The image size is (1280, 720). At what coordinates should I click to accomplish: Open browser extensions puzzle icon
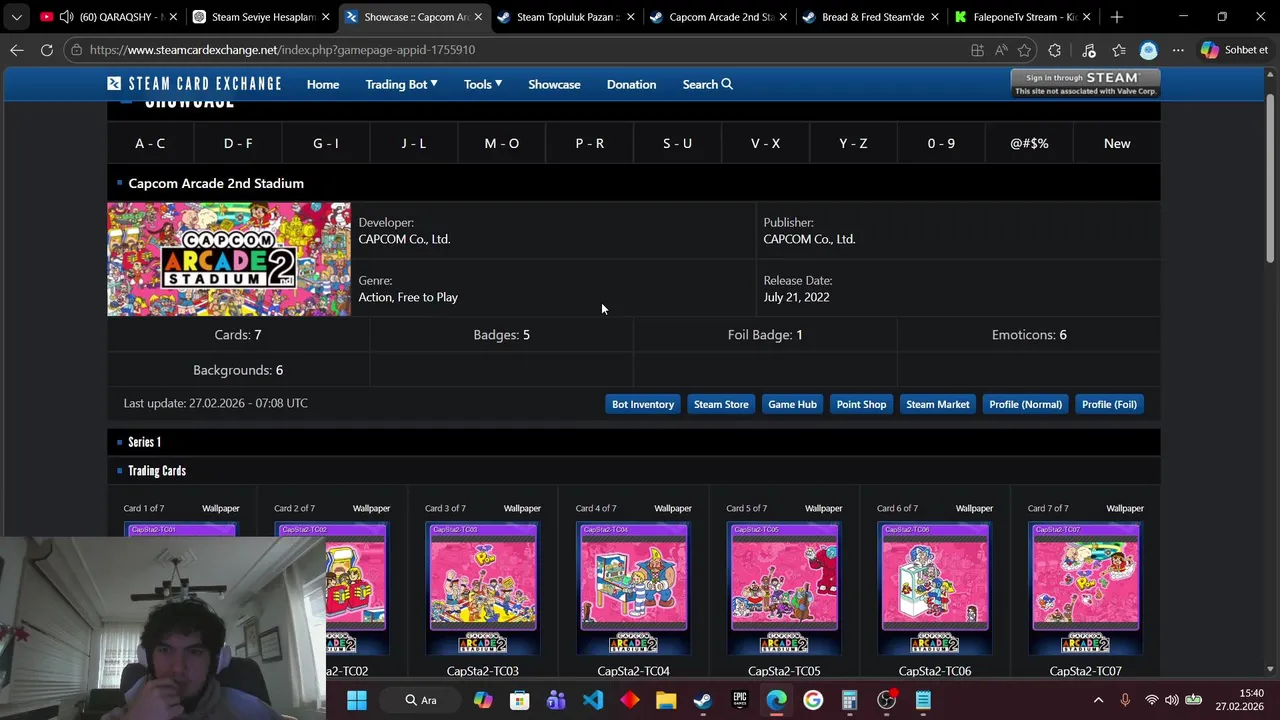tap(1054, 50)
